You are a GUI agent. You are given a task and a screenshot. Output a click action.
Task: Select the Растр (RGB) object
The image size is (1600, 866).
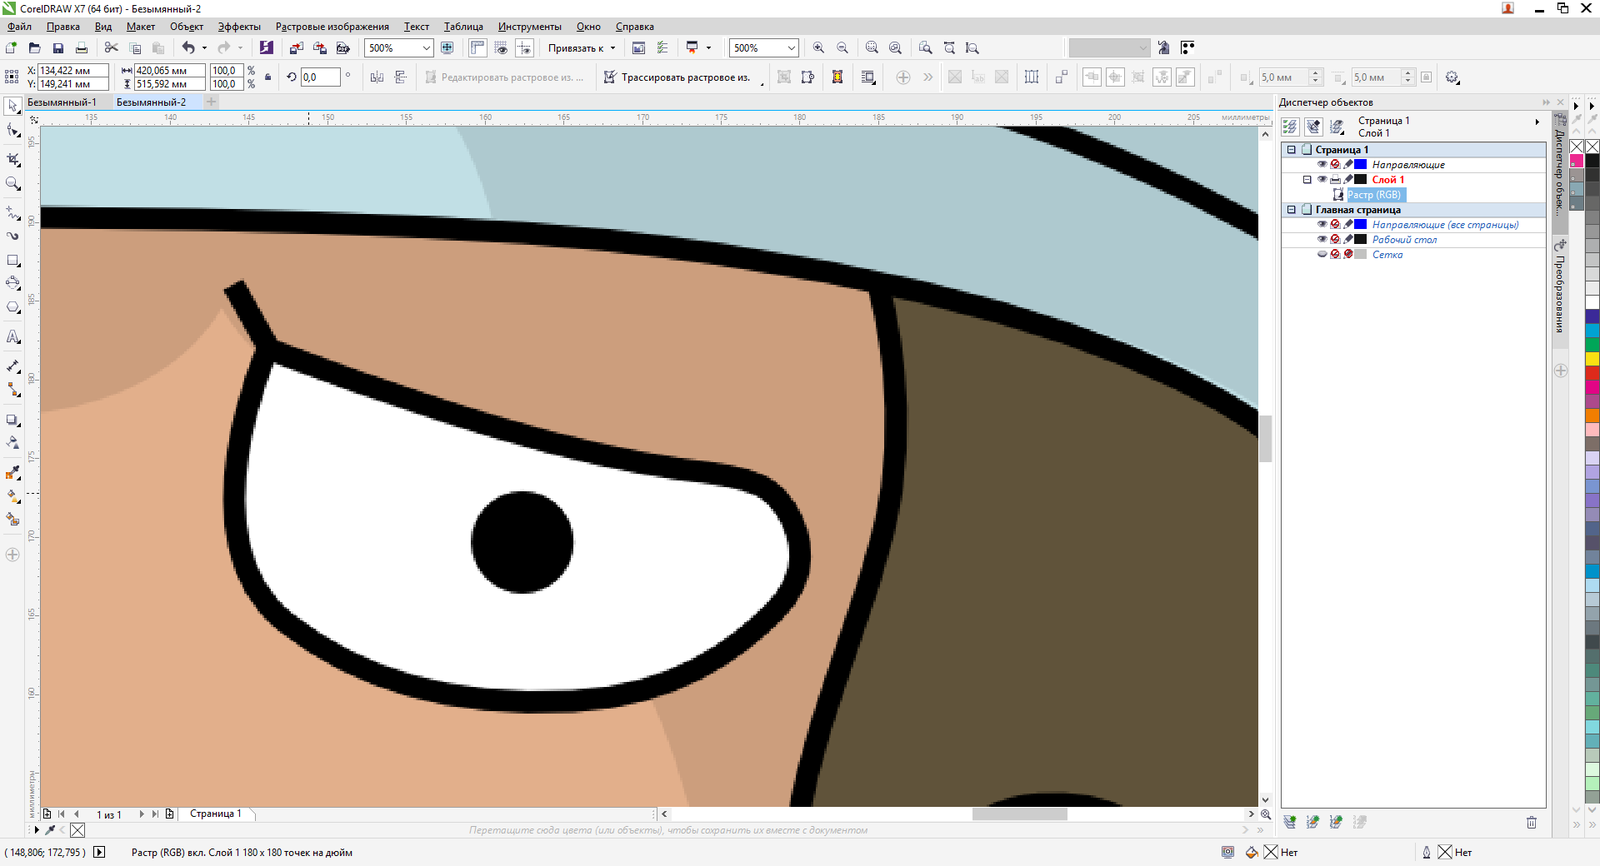[x=1373, y=195]
